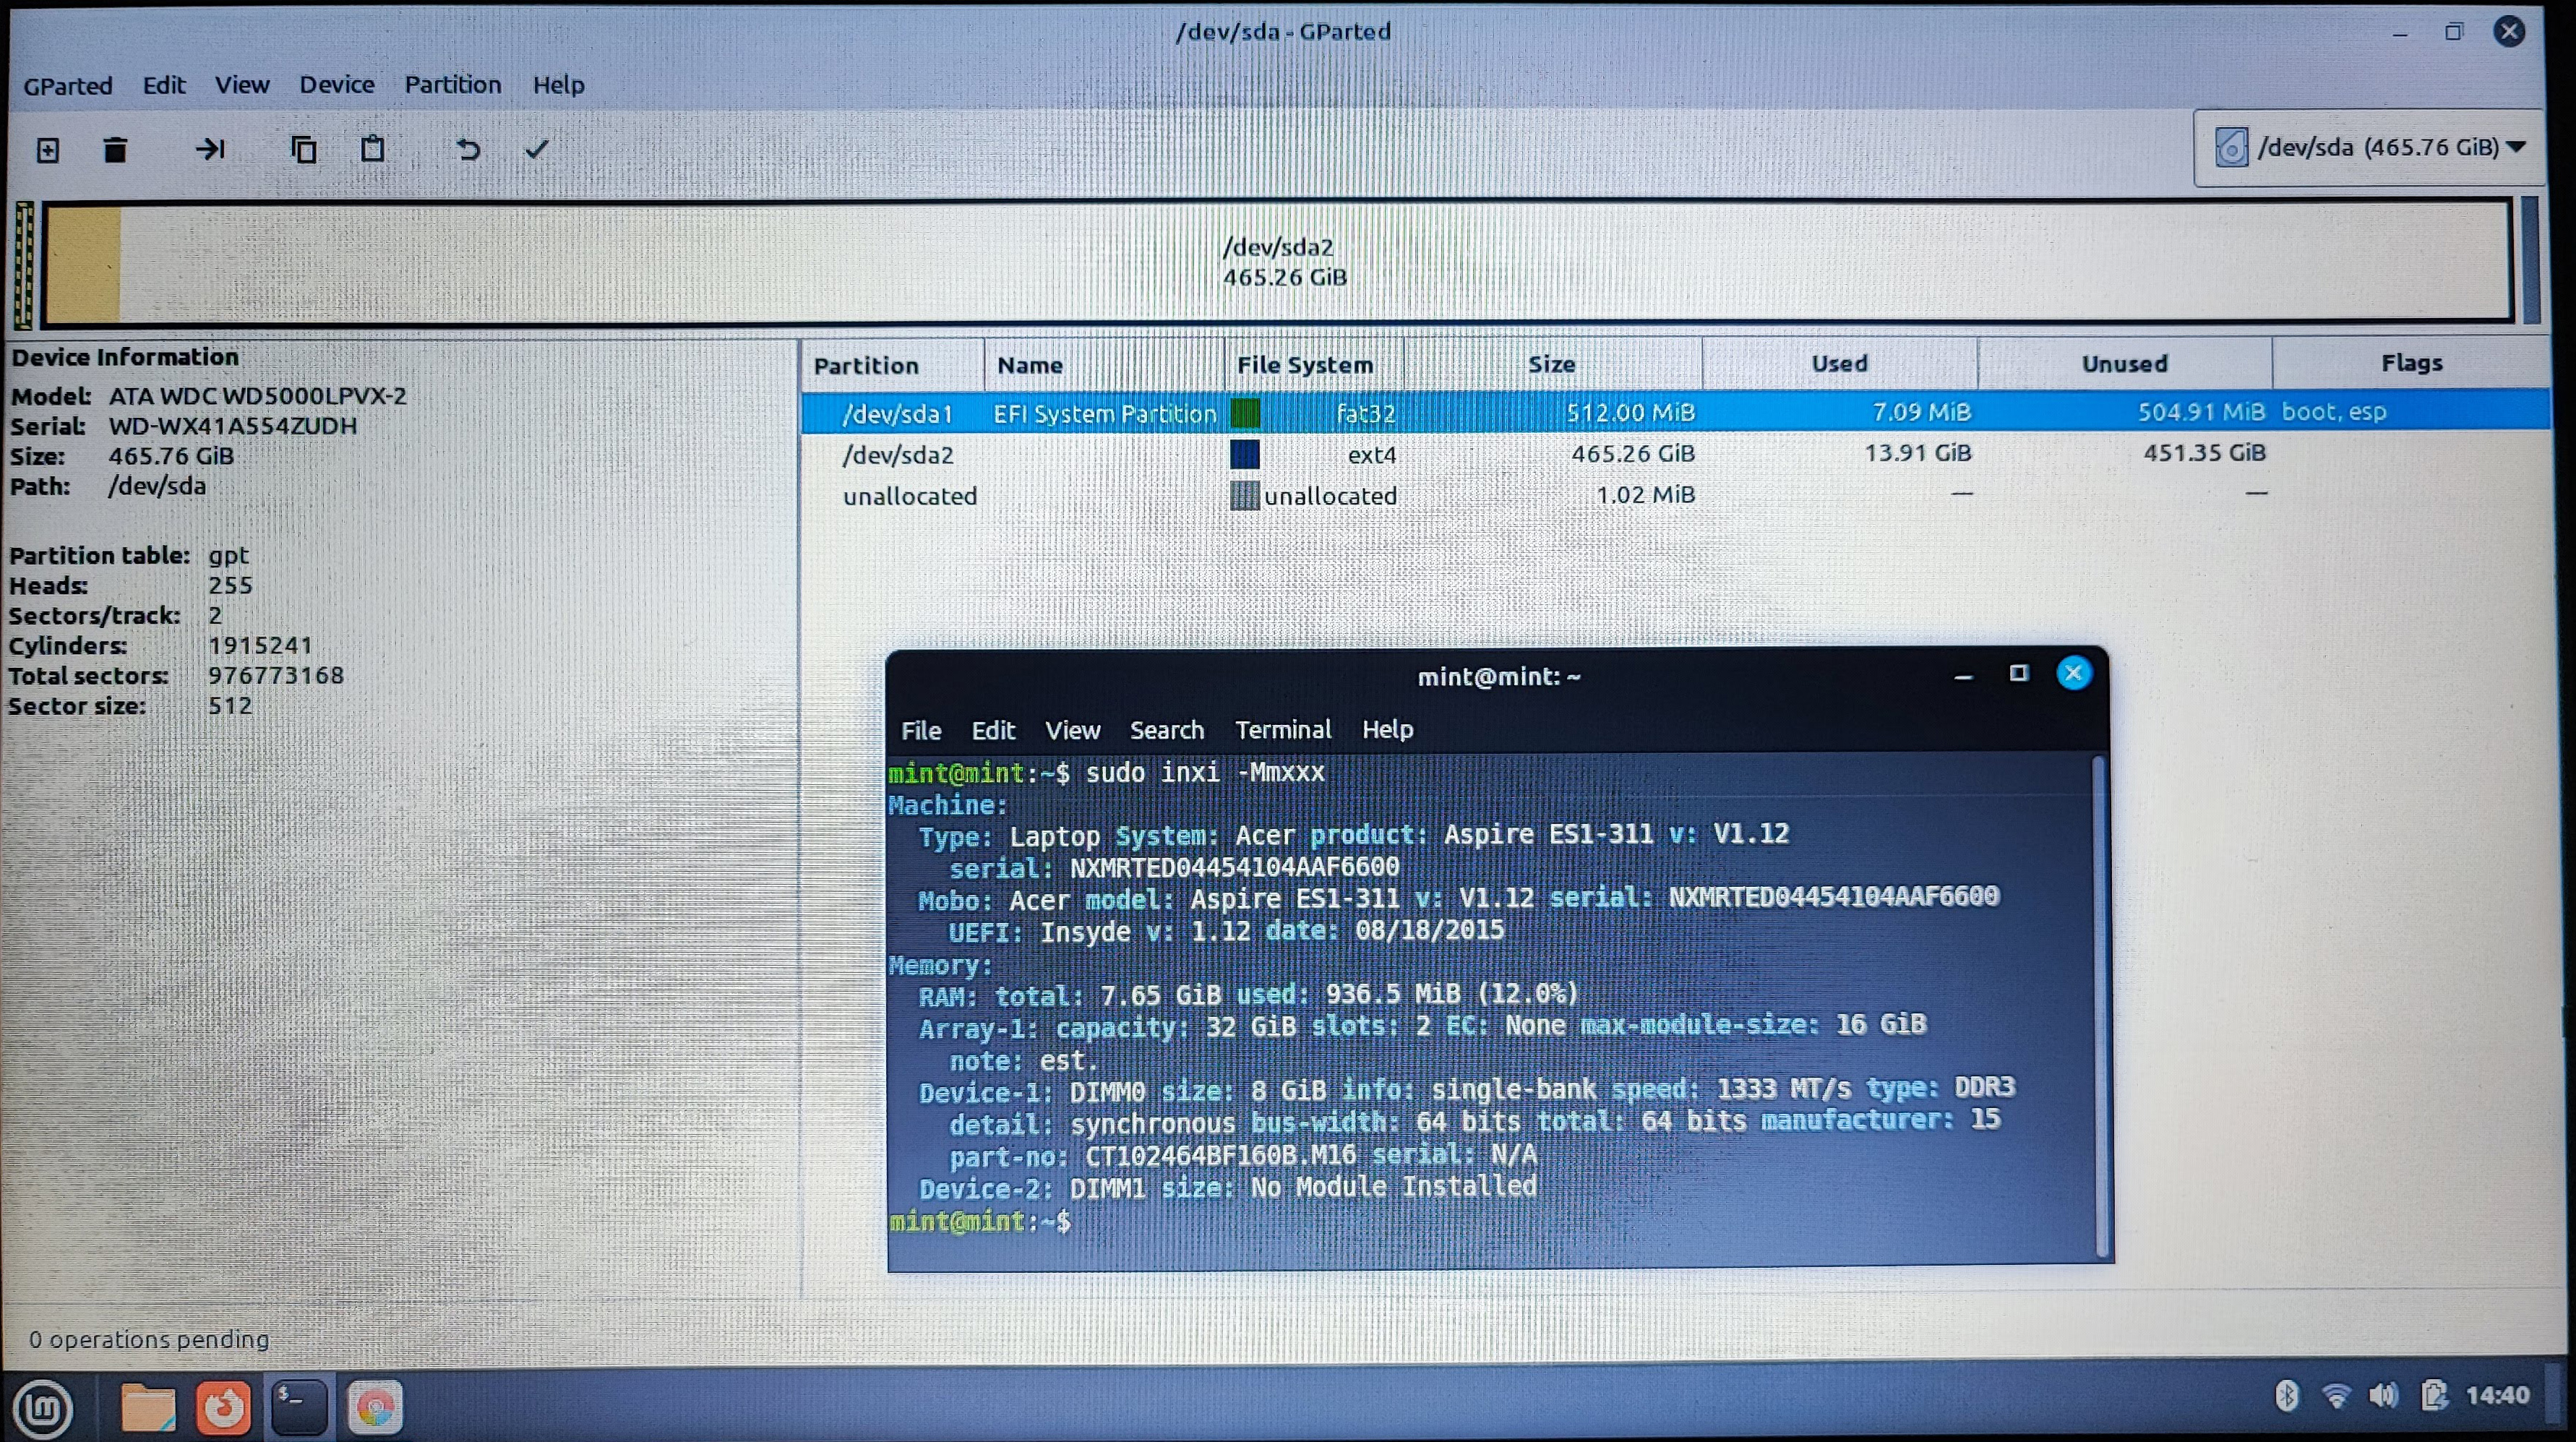Screen dimensions: 2576x1442
Task: Click the Resize/Move partition arrow icon
Action: click(210, 150)
